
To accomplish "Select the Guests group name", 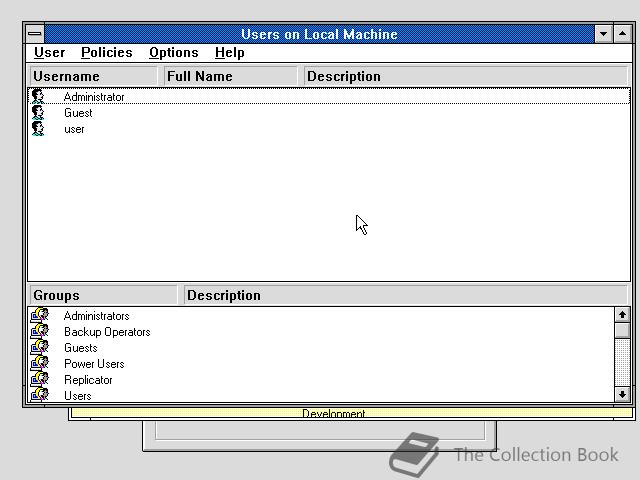I will (x=80, y=348).
